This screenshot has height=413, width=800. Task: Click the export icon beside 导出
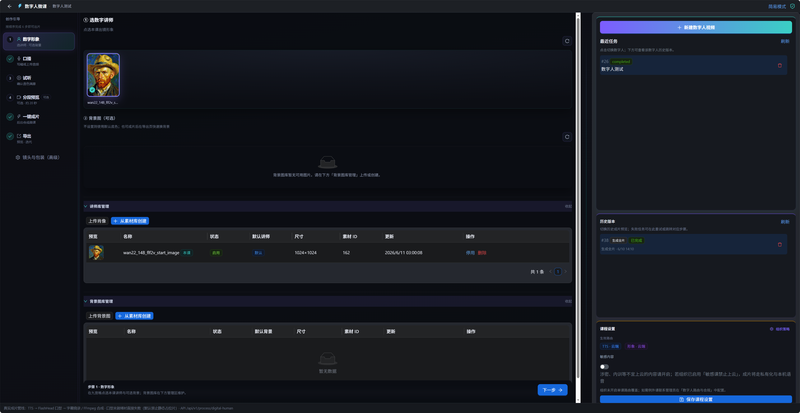[19, 136]
